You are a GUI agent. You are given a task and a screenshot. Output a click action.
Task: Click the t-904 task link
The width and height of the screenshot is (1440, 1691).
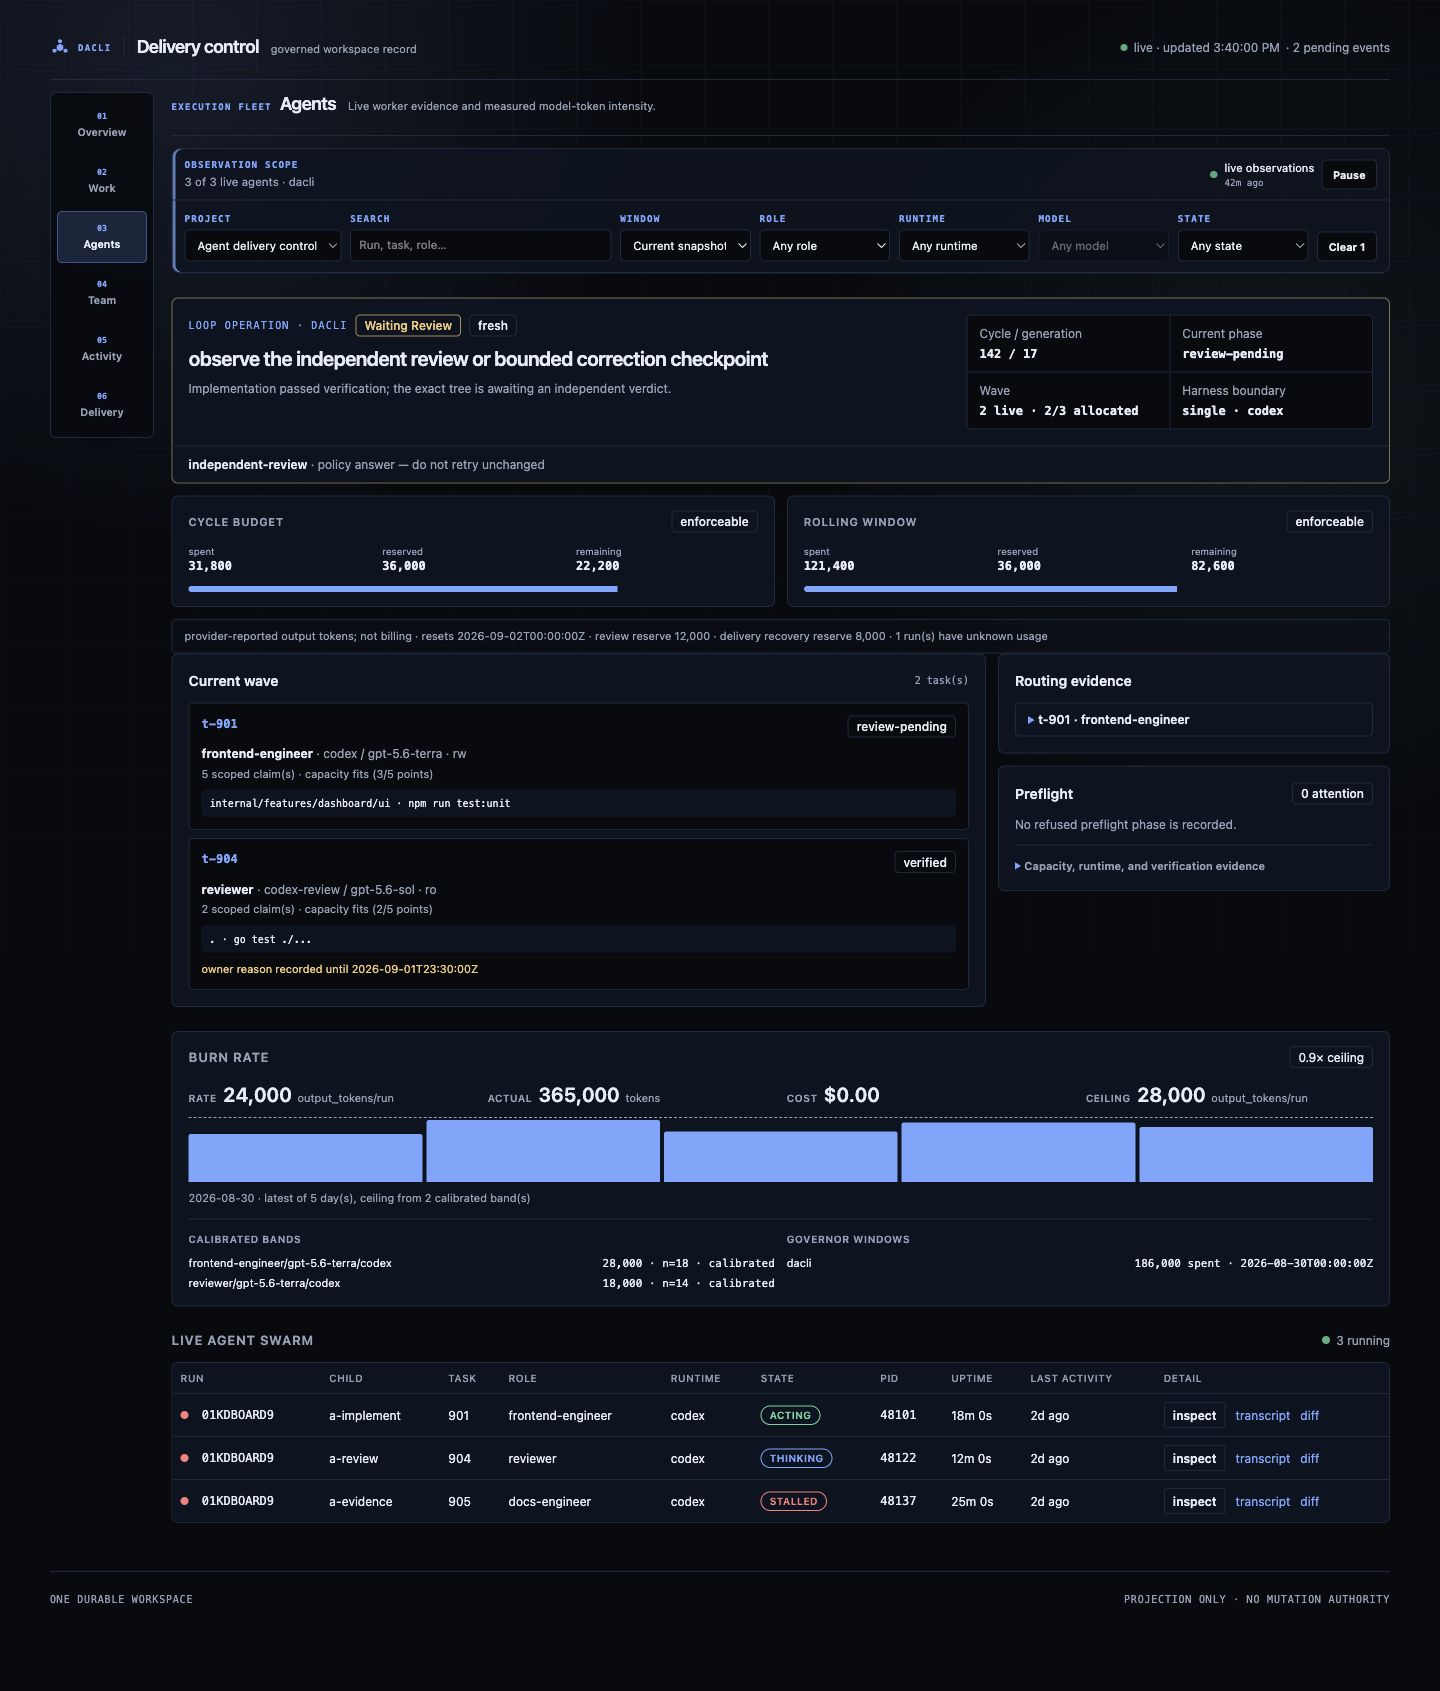tap(219, 859)
